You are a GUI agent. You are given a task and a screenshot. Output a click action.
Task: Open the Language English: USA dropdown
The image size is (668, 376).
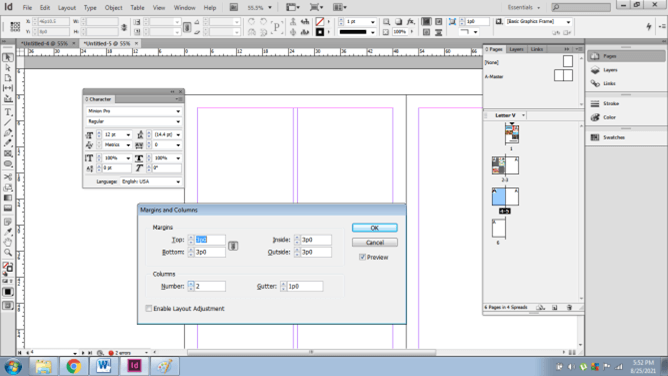point(178,181)
